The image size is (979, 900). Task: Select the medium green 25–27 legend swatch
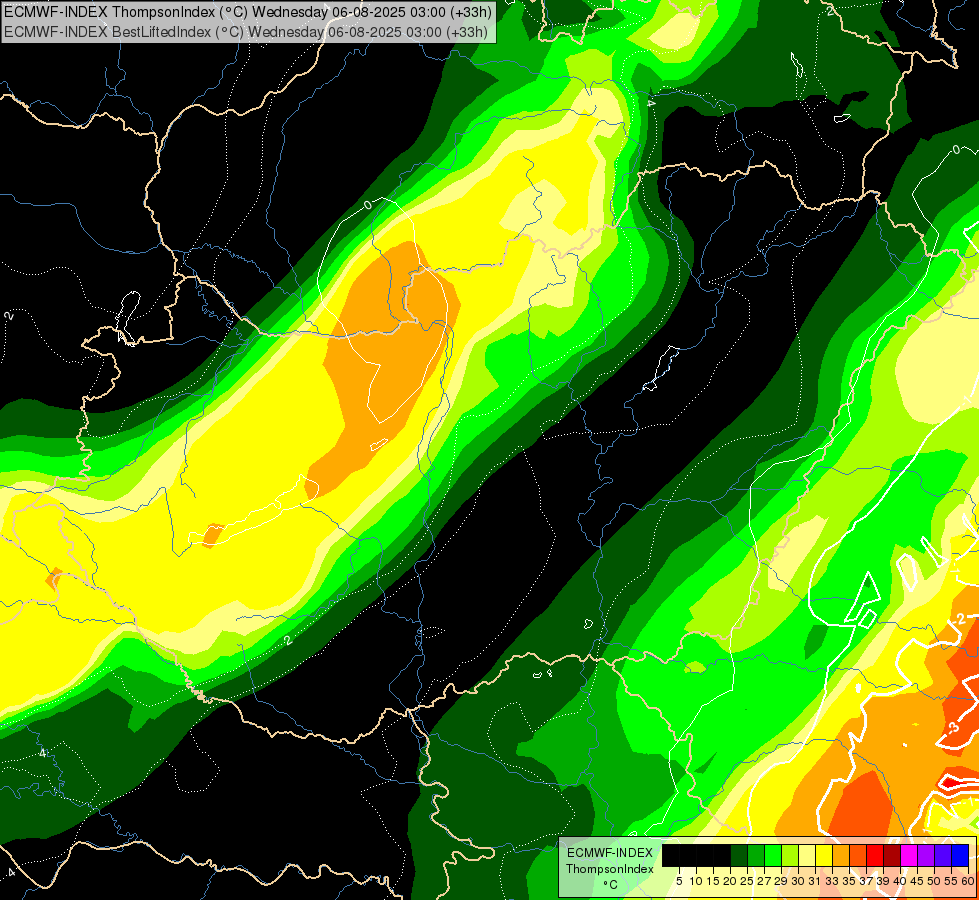[756, 856]
